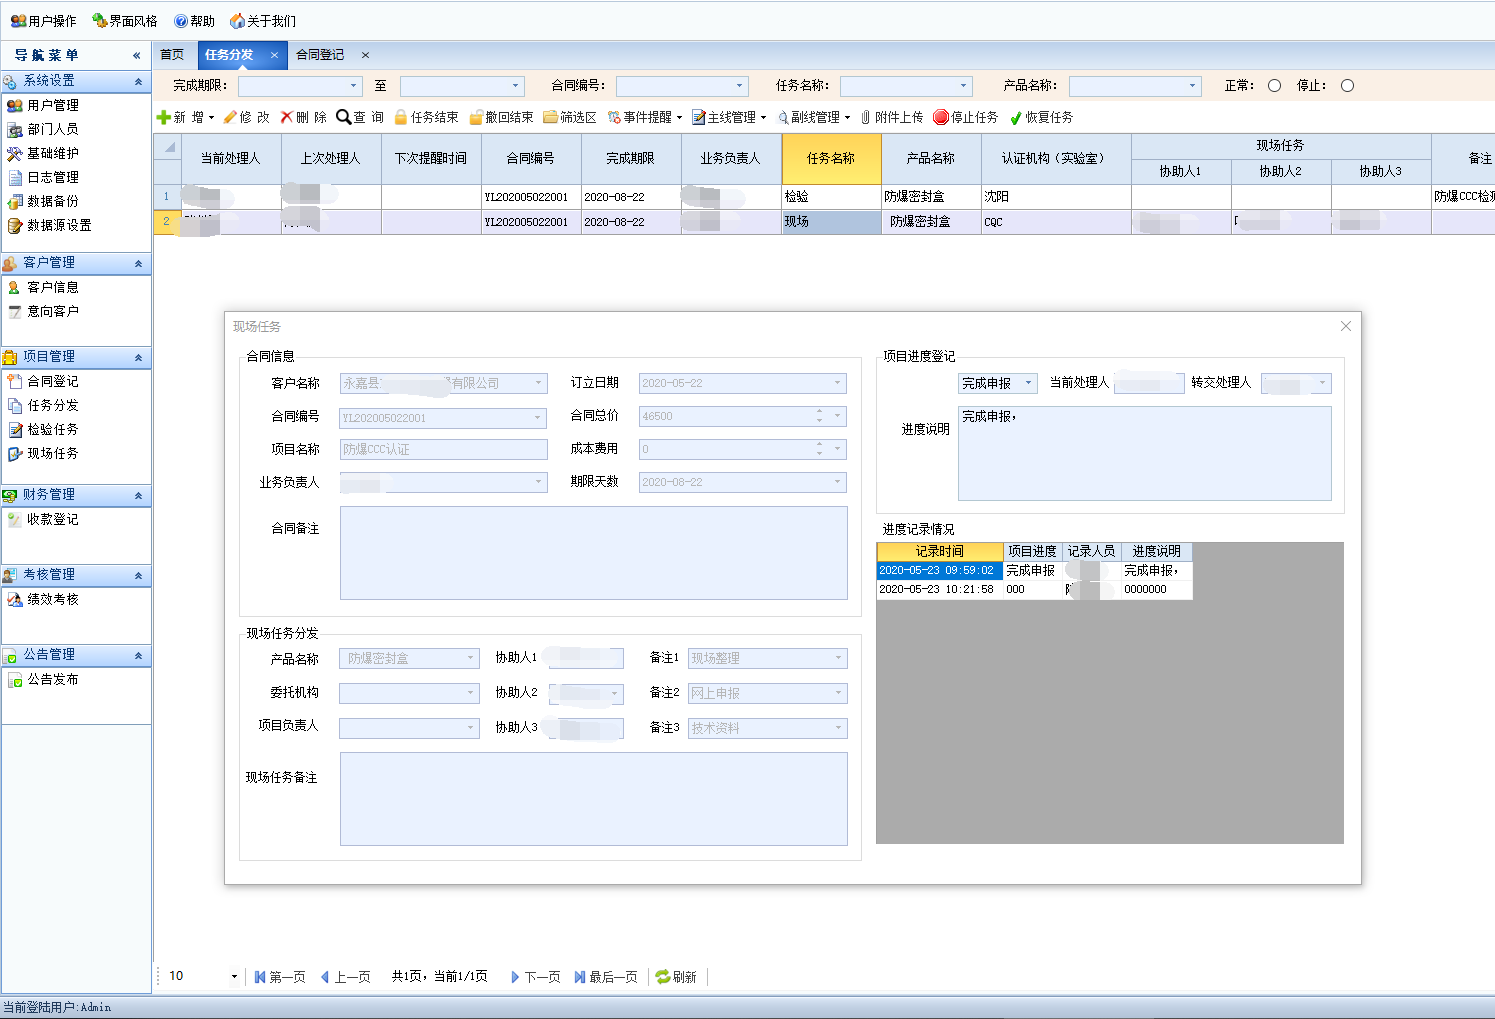
Task: Go to 上一页 in pagination
Action: [x=346, y=977]
